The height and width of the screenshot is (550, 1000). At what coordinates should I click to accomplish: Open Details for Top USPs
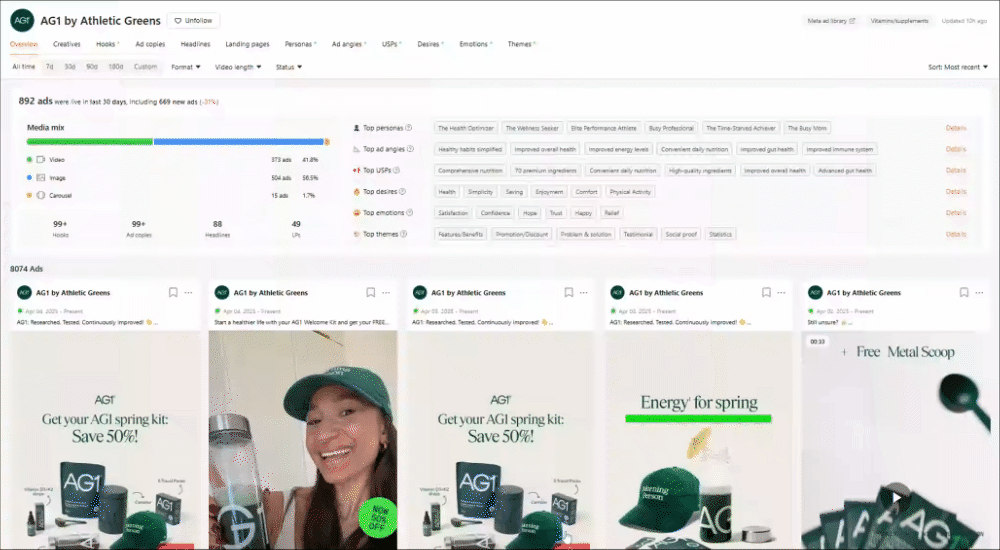[x=955, y=170]
